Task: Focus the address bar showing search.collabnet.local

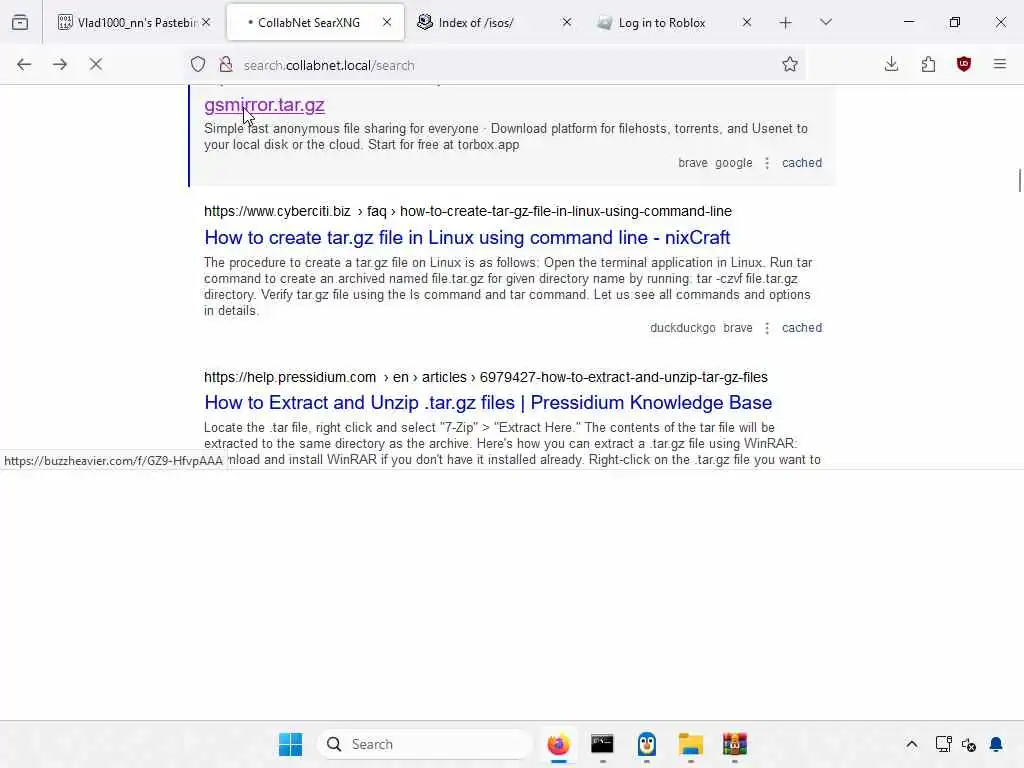Action: [496, 65]
